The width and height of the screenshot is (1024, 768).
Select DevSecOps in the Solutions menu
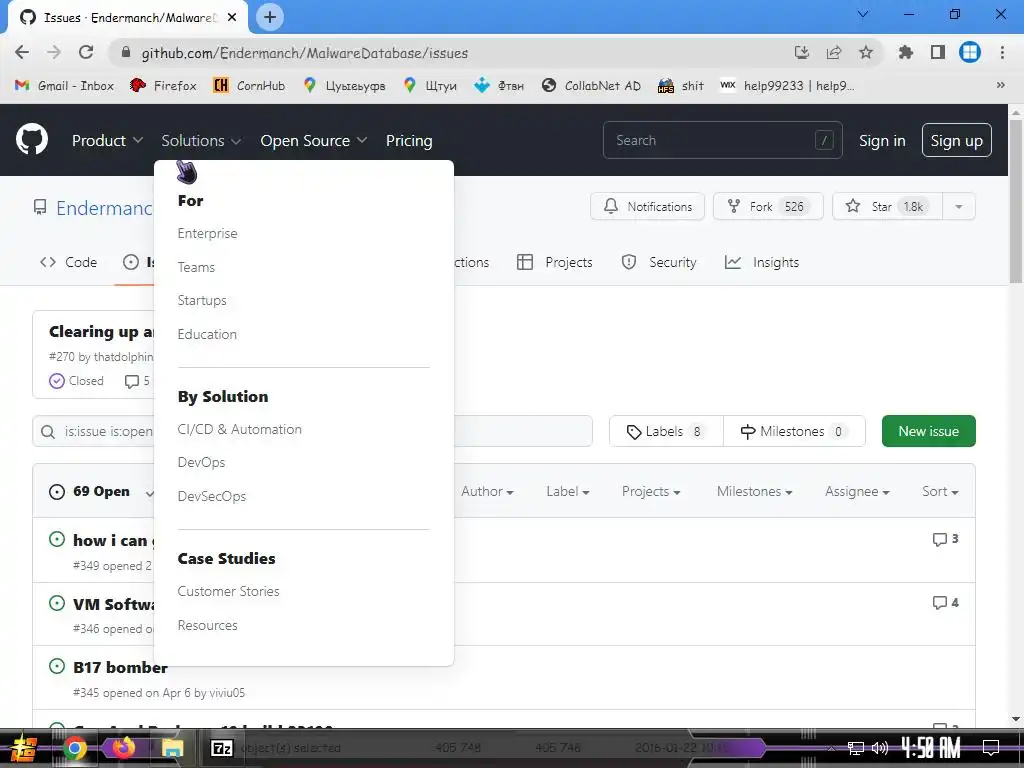click(212, 496)
